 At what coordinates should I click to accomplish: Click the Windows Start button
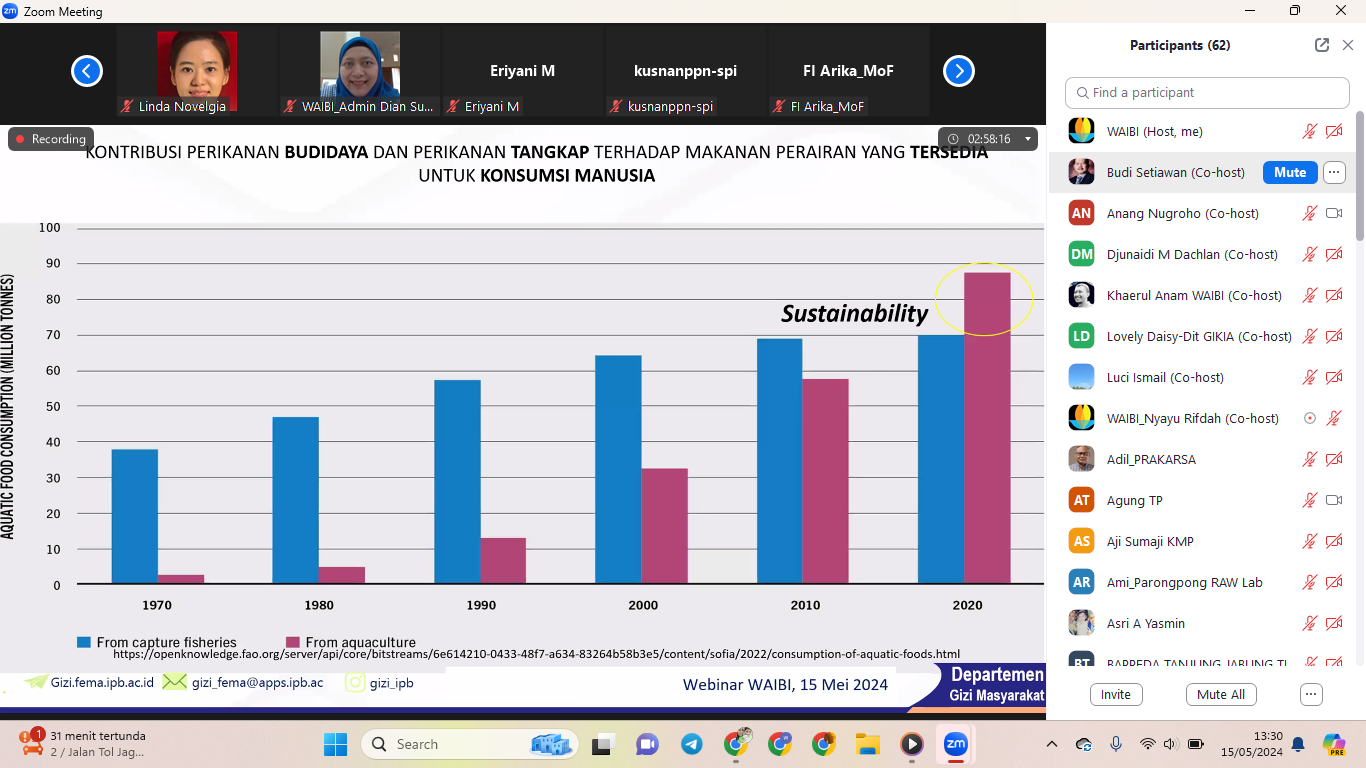[x=335, y=744]
